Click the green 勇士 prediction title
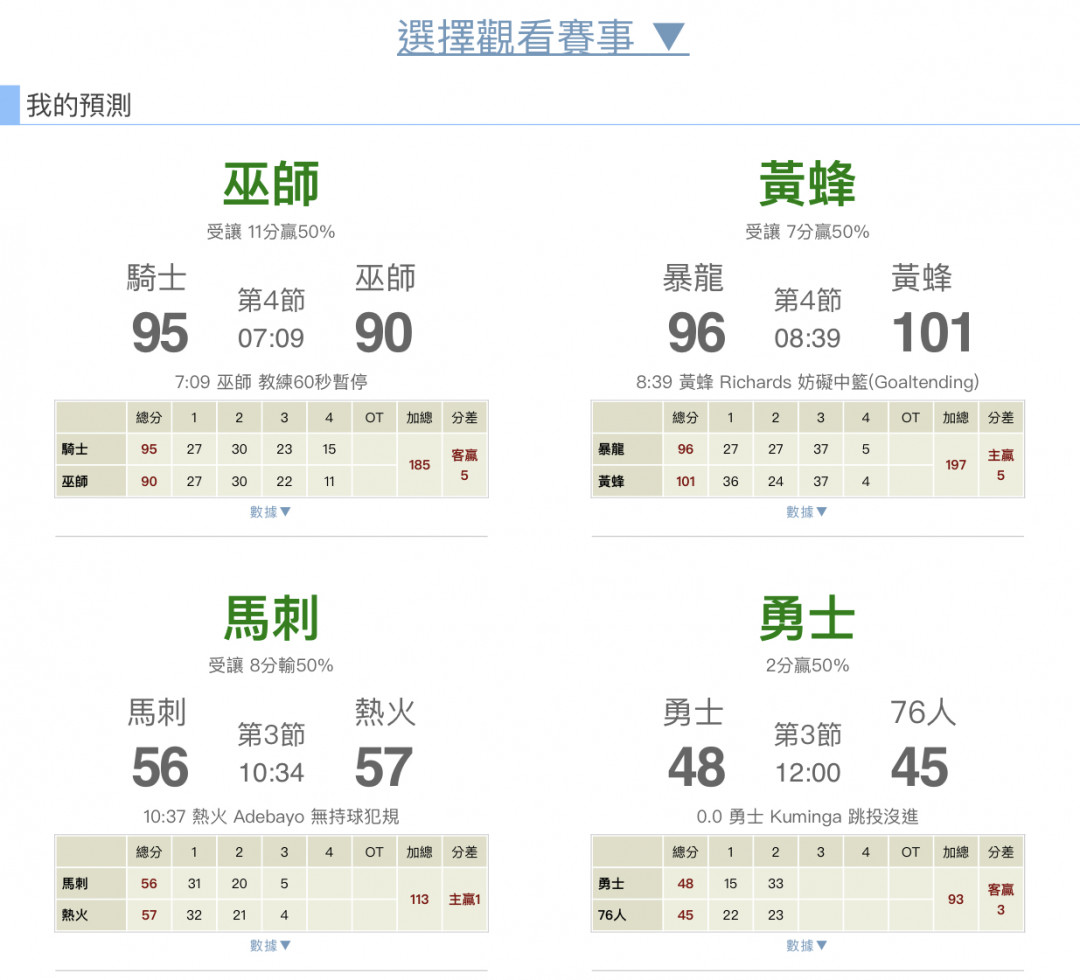 (807, 618)
